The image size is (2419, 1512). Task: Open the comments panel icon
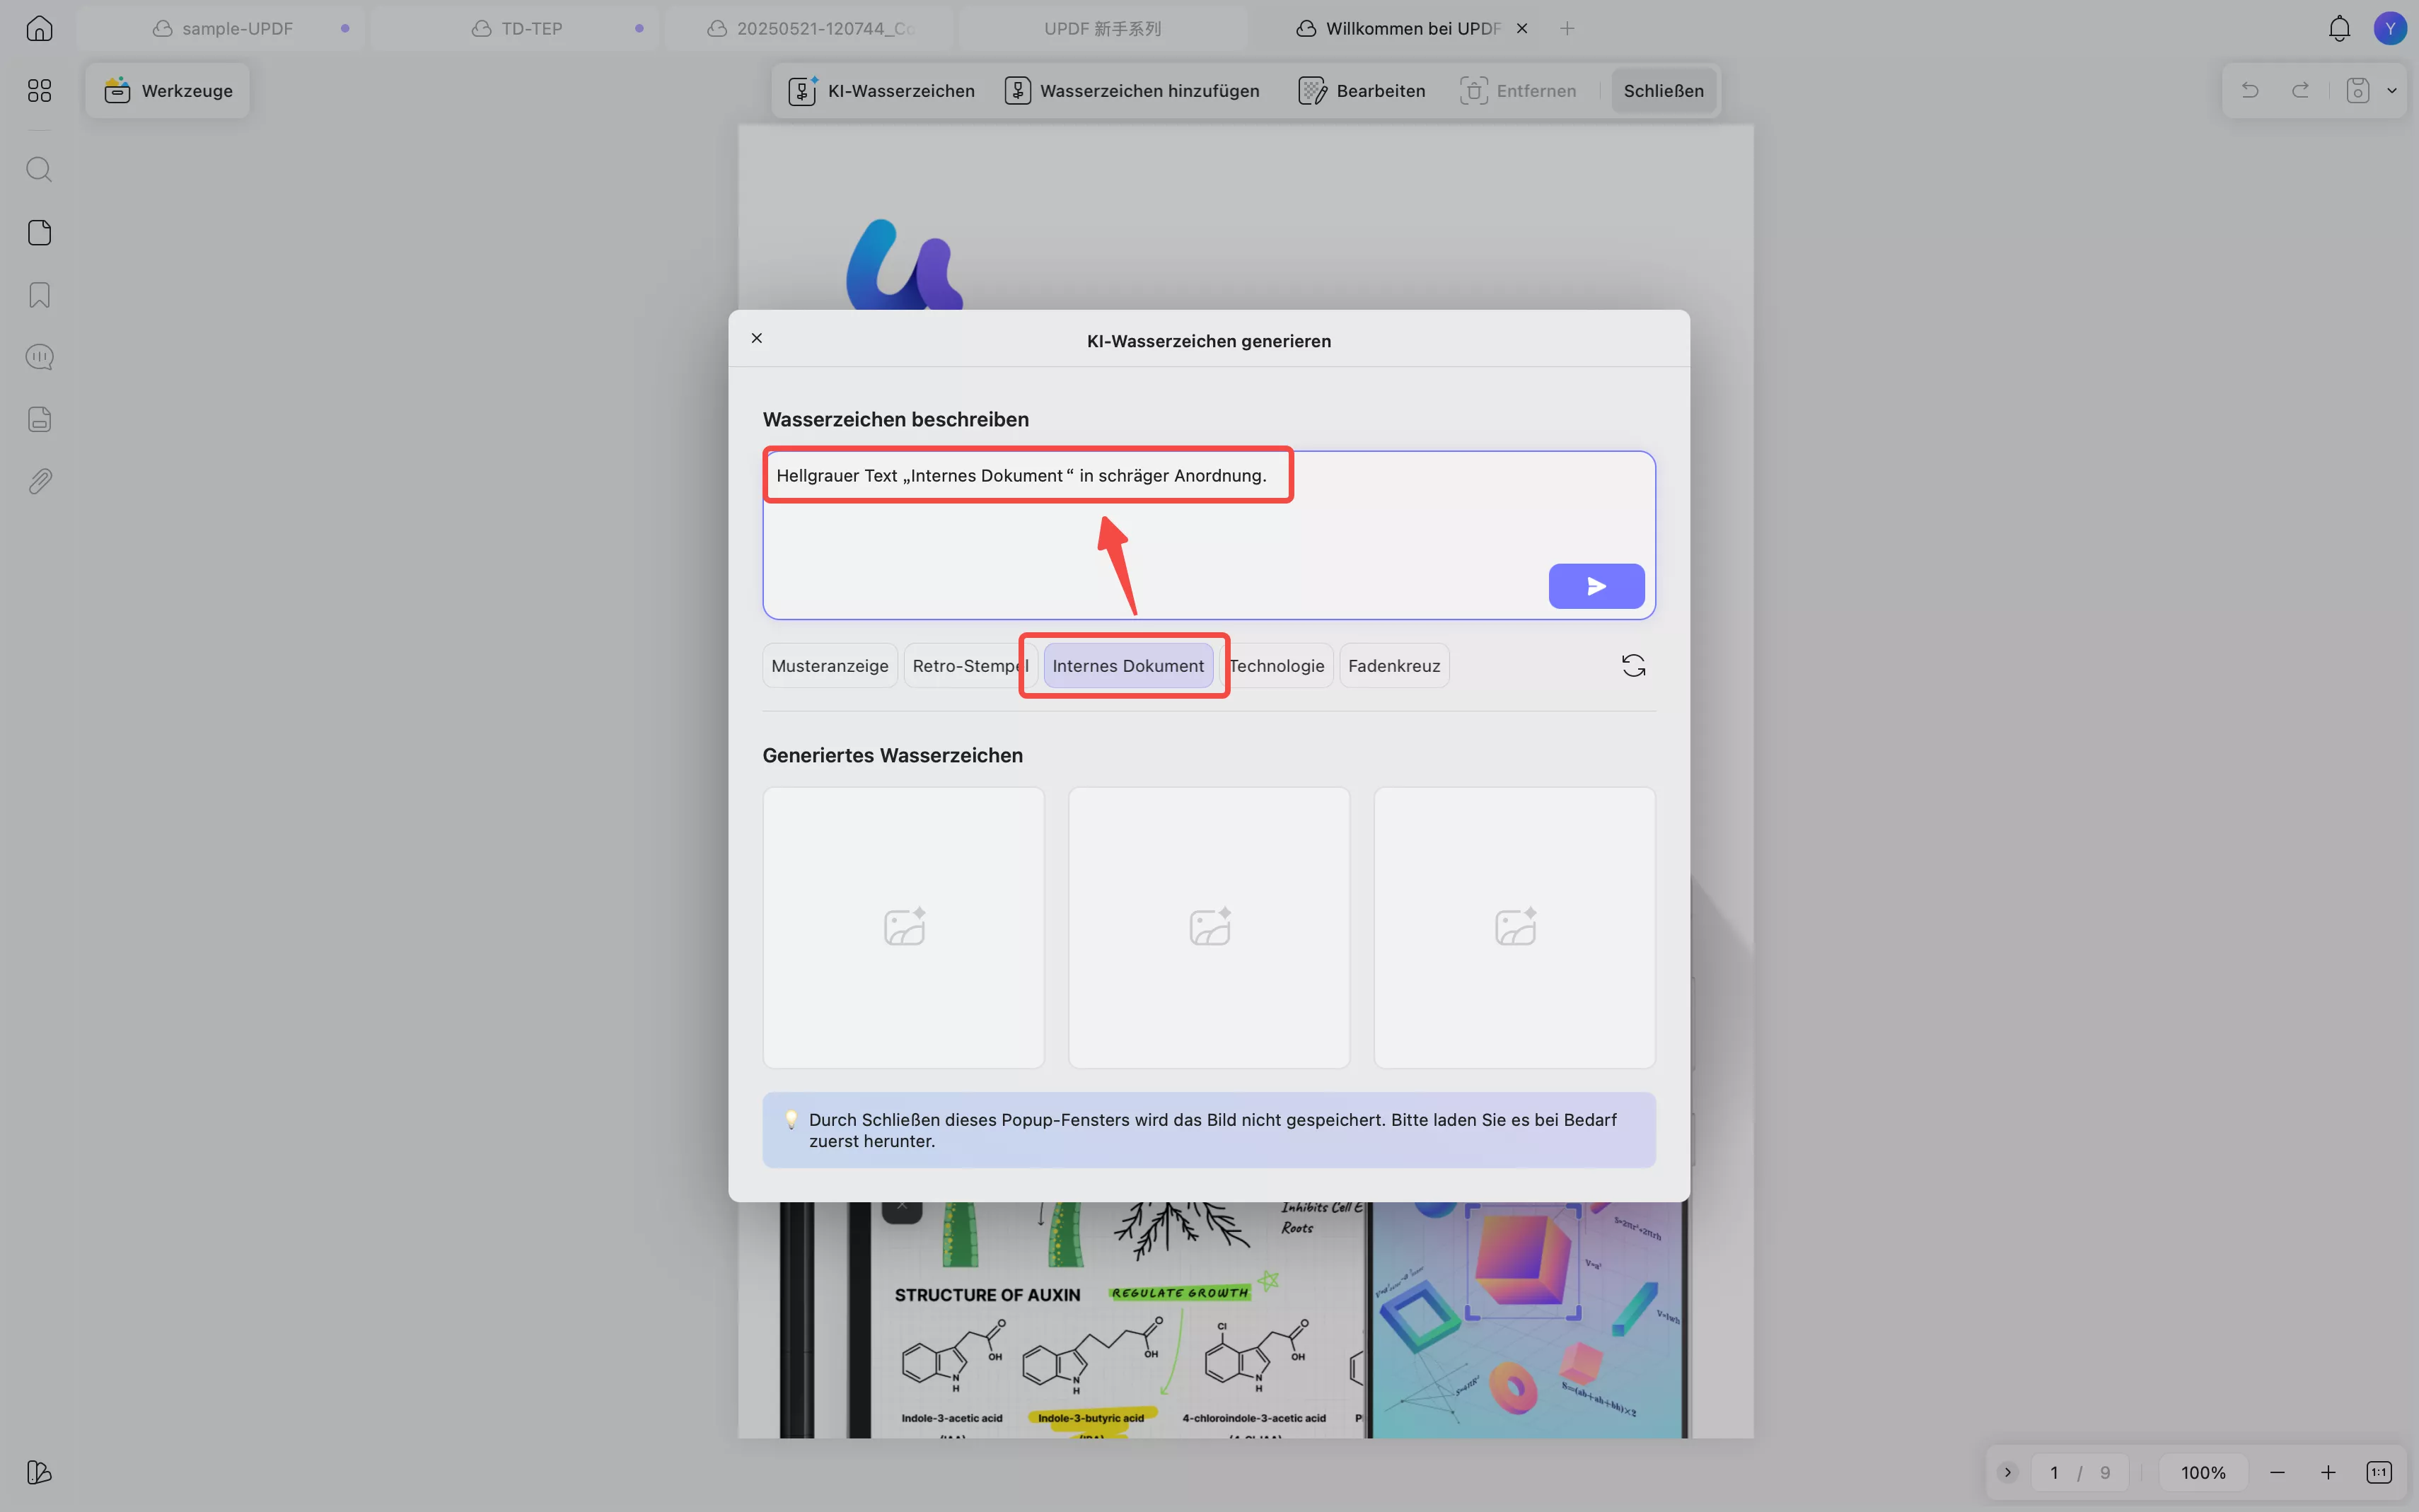tap(39, 357)
